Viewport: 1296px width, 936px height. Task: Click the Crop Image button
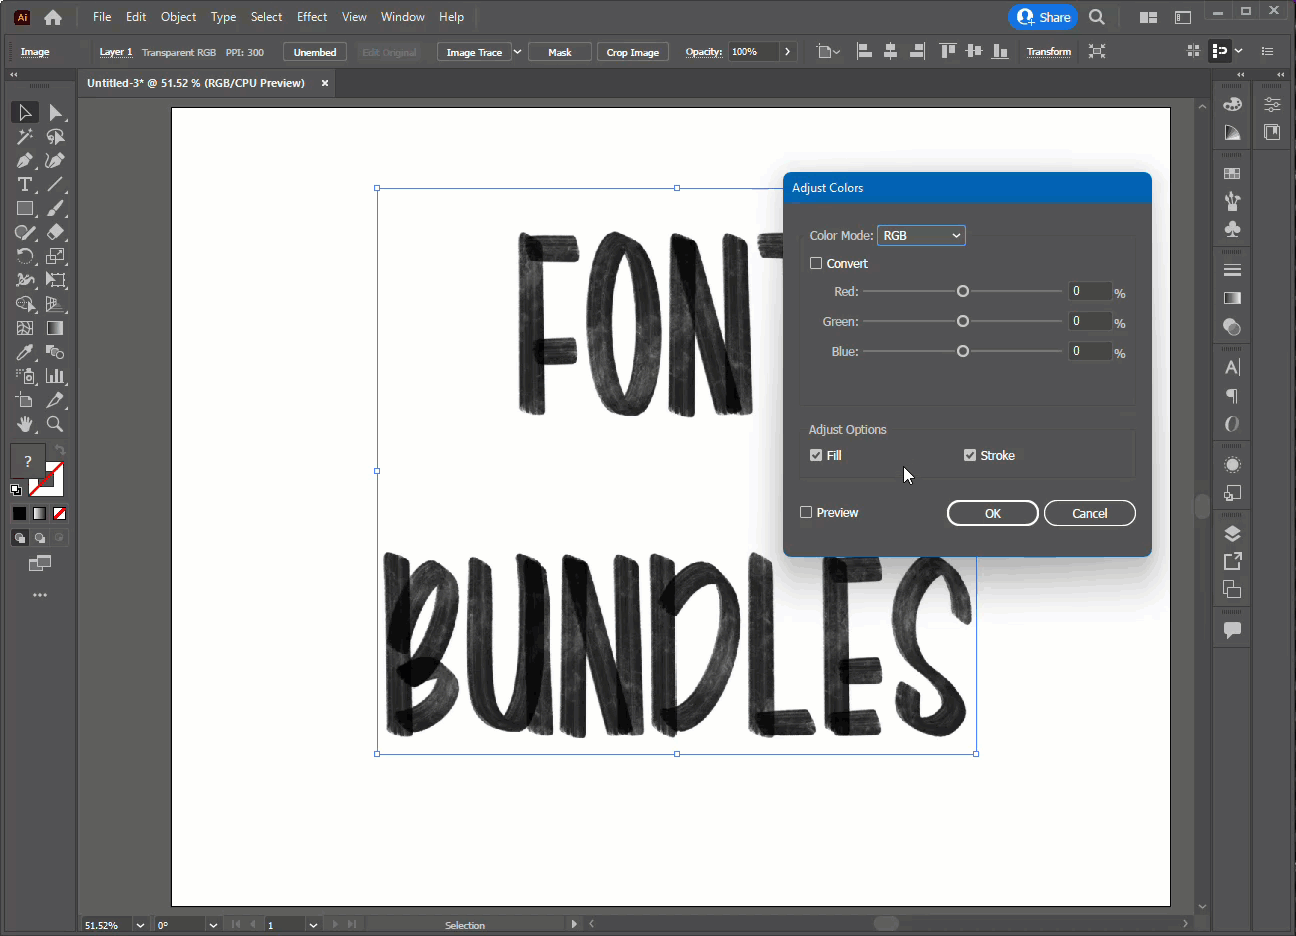pyautogui.click(x=633, y=52)
